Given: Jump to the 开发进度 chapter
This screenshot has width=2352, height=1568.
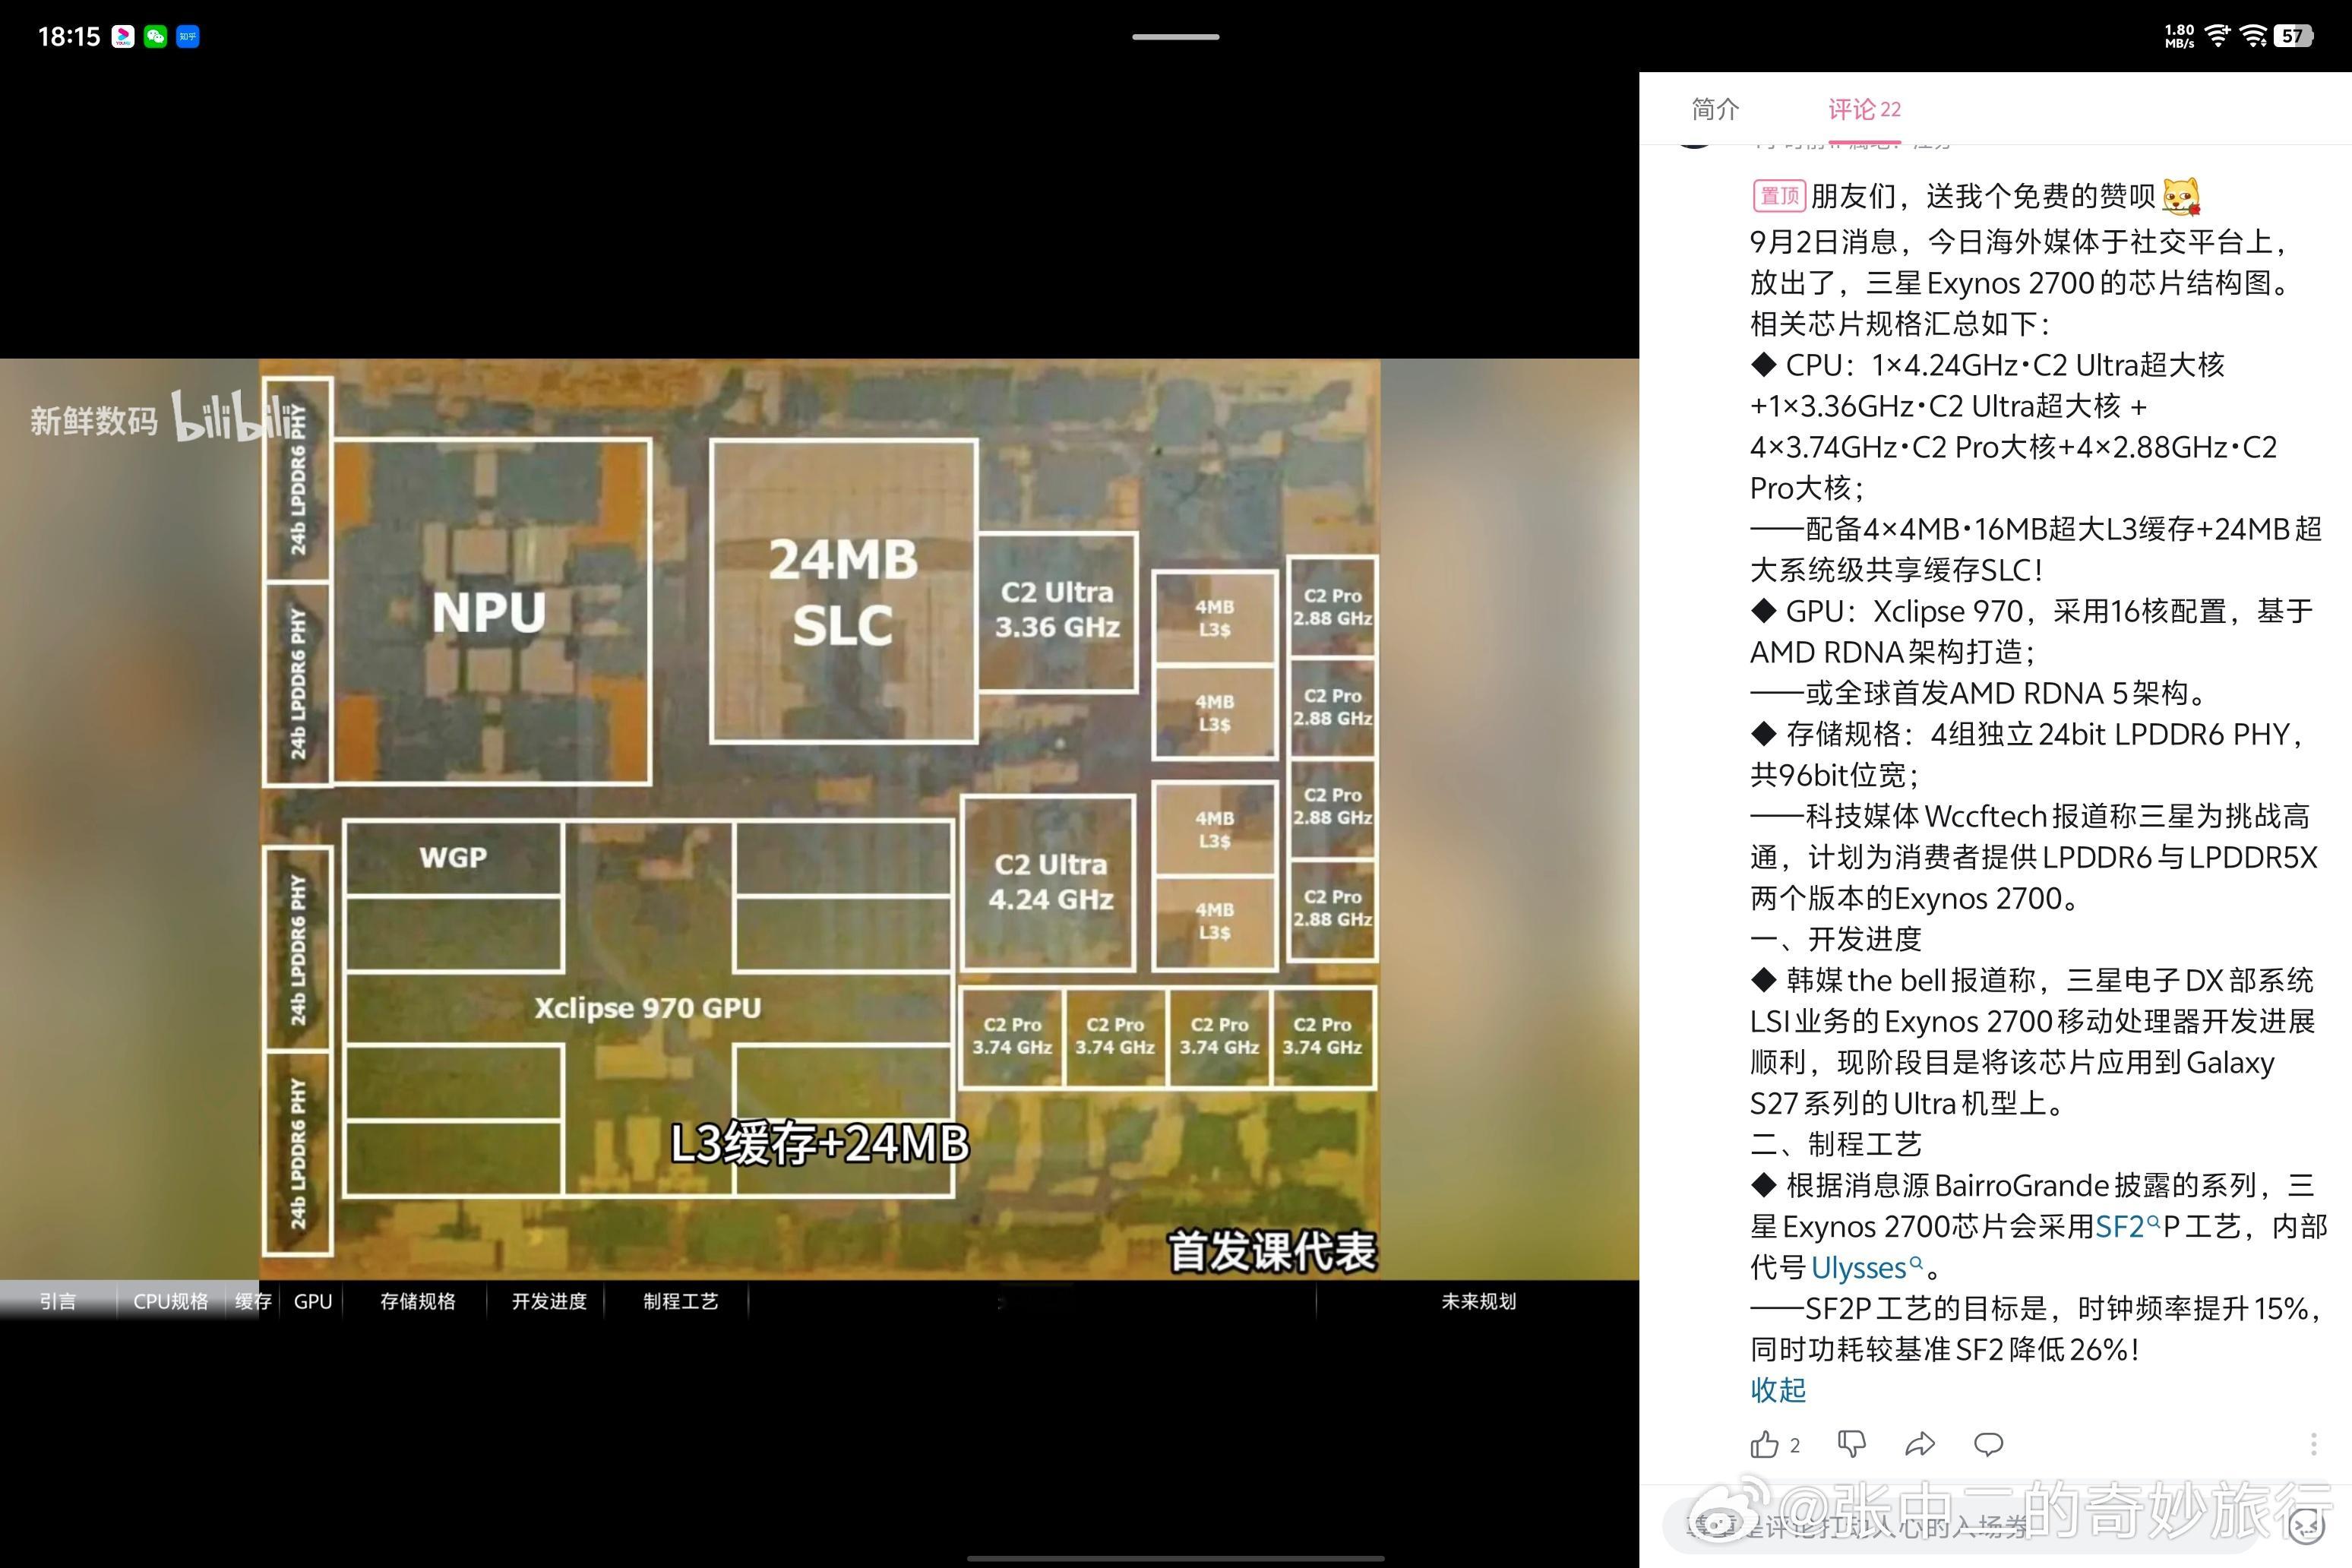Looking at the screenshot, I should coord(549,1301).
